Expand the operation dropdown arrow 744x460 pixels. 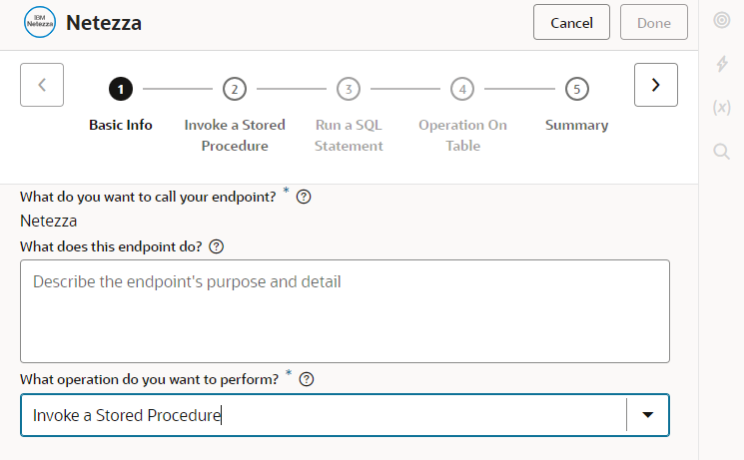click(x=648, y=414)
